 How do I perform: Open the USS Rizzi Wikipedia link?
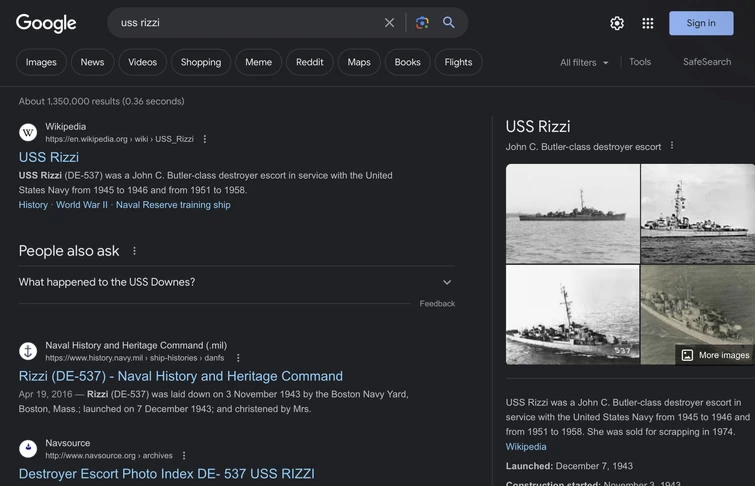49,157
